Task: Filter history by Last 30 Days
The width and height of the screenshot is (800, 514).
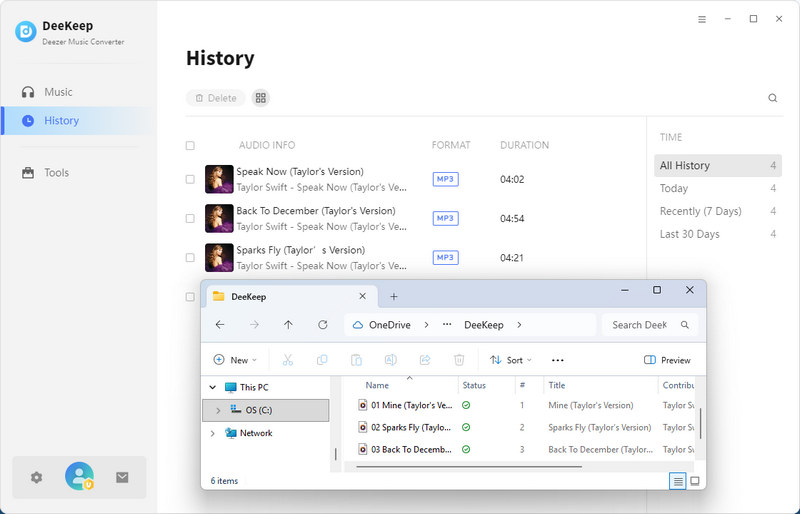Action: click(689, 234)
